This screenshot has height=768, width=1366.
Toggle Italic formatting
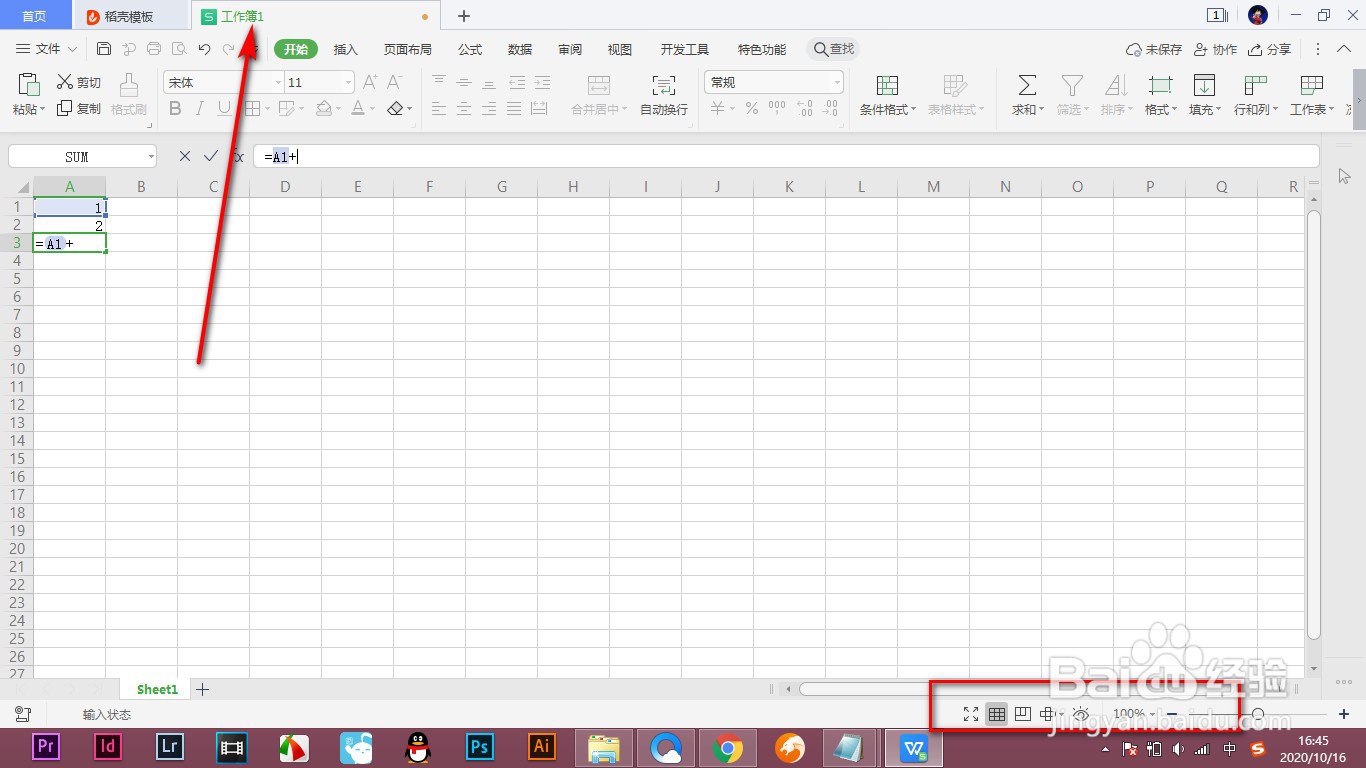[200, 108]
